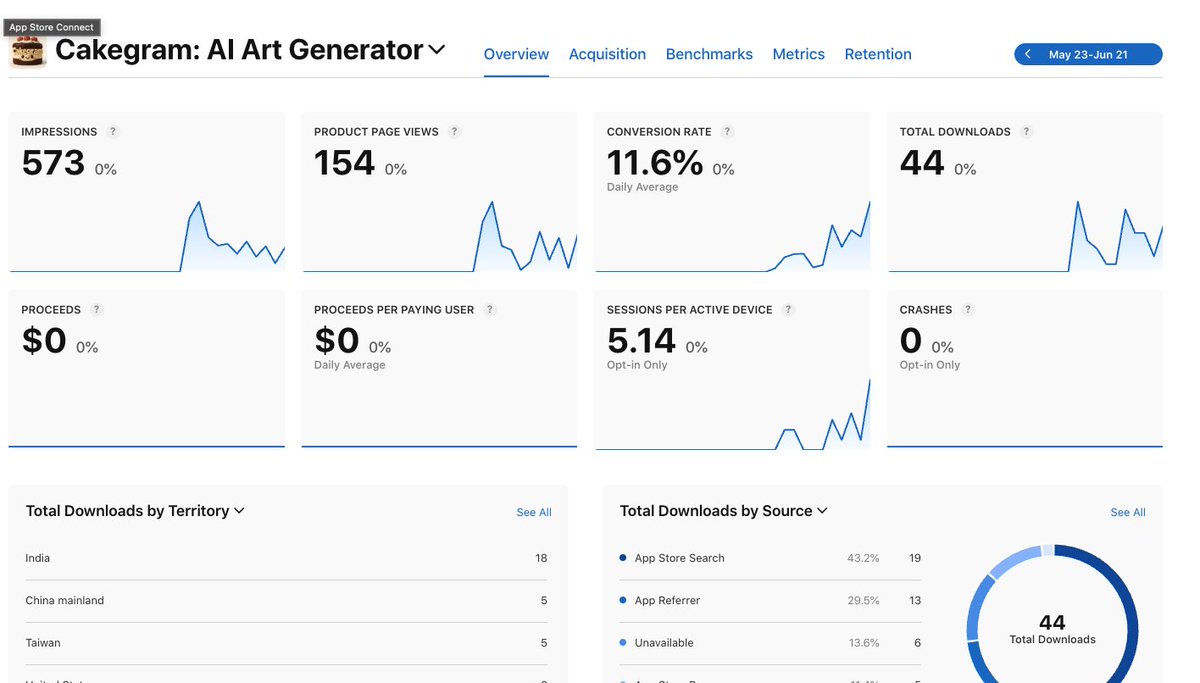
Task: Select the China mainland row
Action: click(x=286, y=600)
